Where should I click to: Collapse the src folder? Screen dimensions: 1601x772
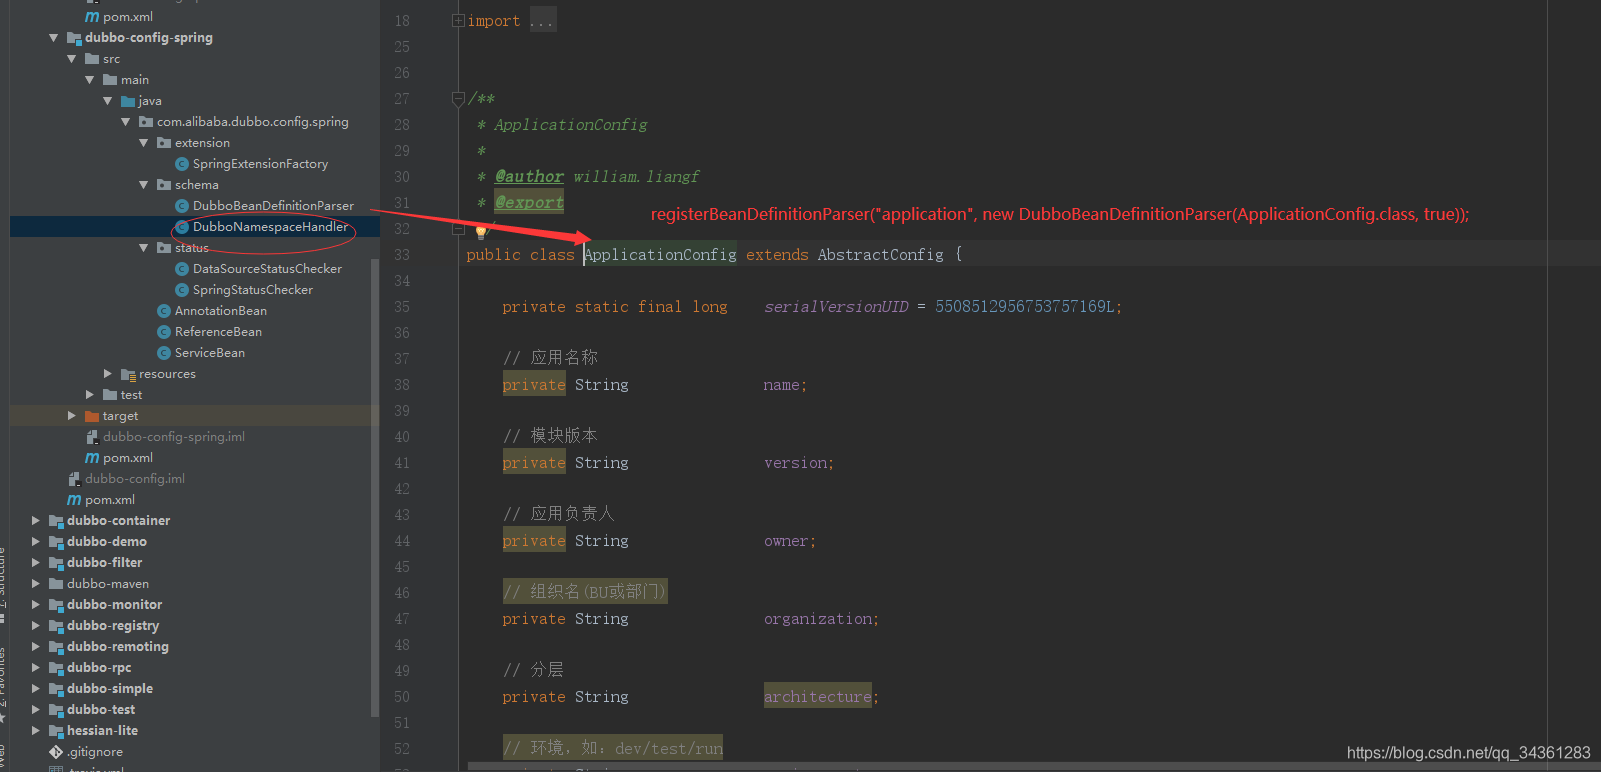click(x=72, y=59)
